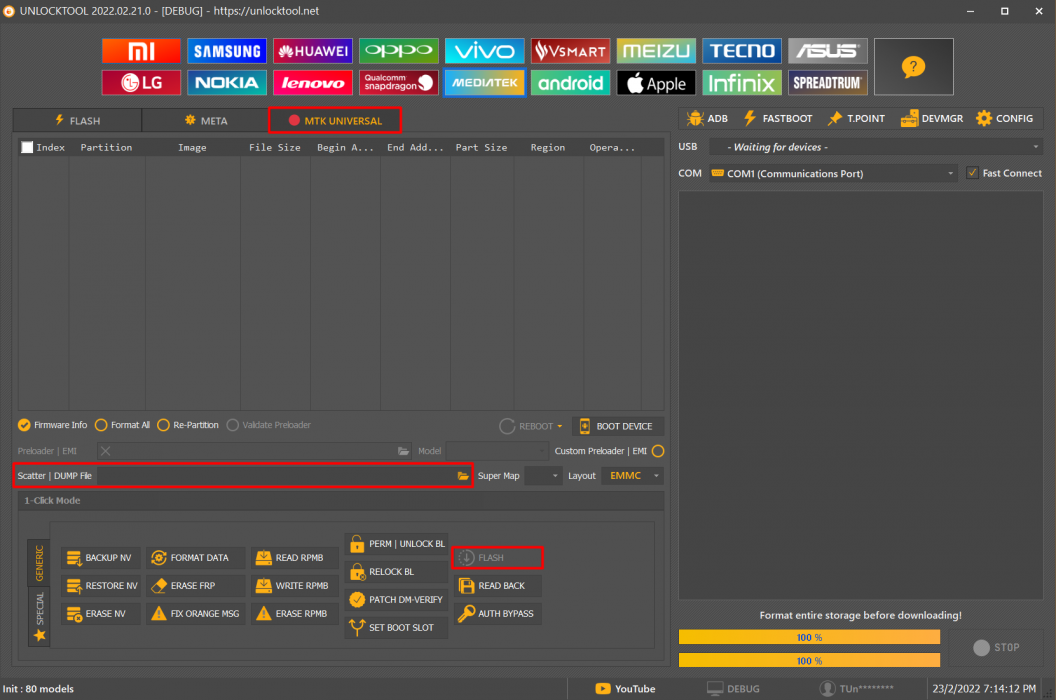Pick the Vivo brand logo
Image resolution: width=1056 pixels, height=700 pixels.
click(484, 51)
